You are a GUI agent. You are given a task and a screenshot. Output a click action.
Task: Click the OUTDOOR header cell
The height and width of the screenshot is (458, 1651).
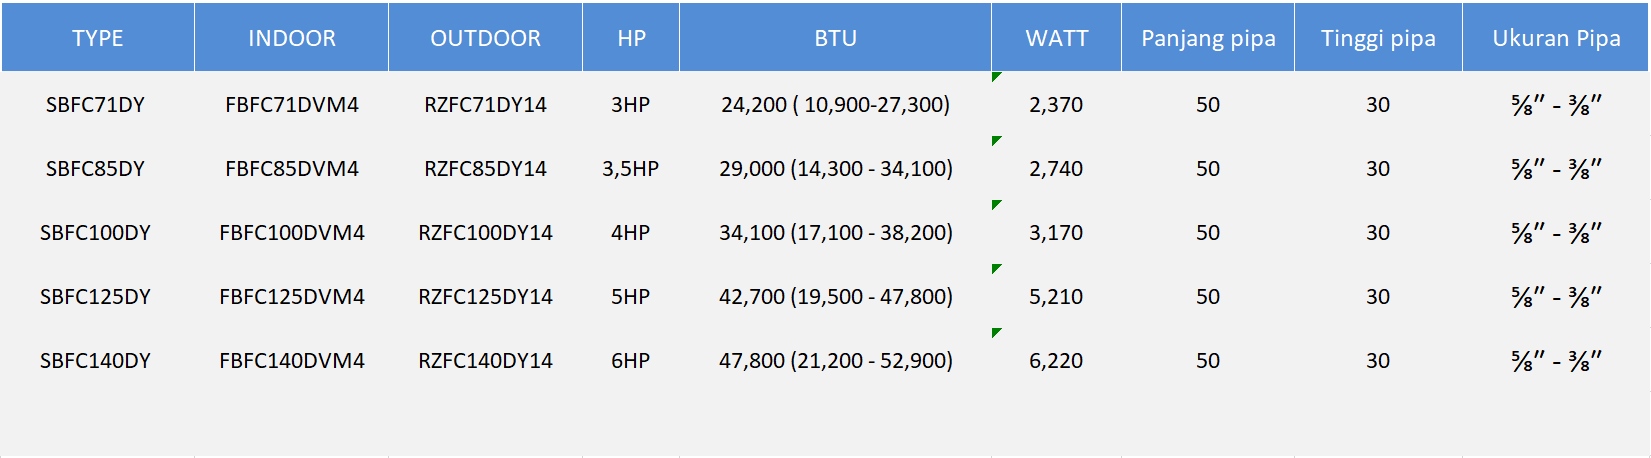click(x=485, y=38)
